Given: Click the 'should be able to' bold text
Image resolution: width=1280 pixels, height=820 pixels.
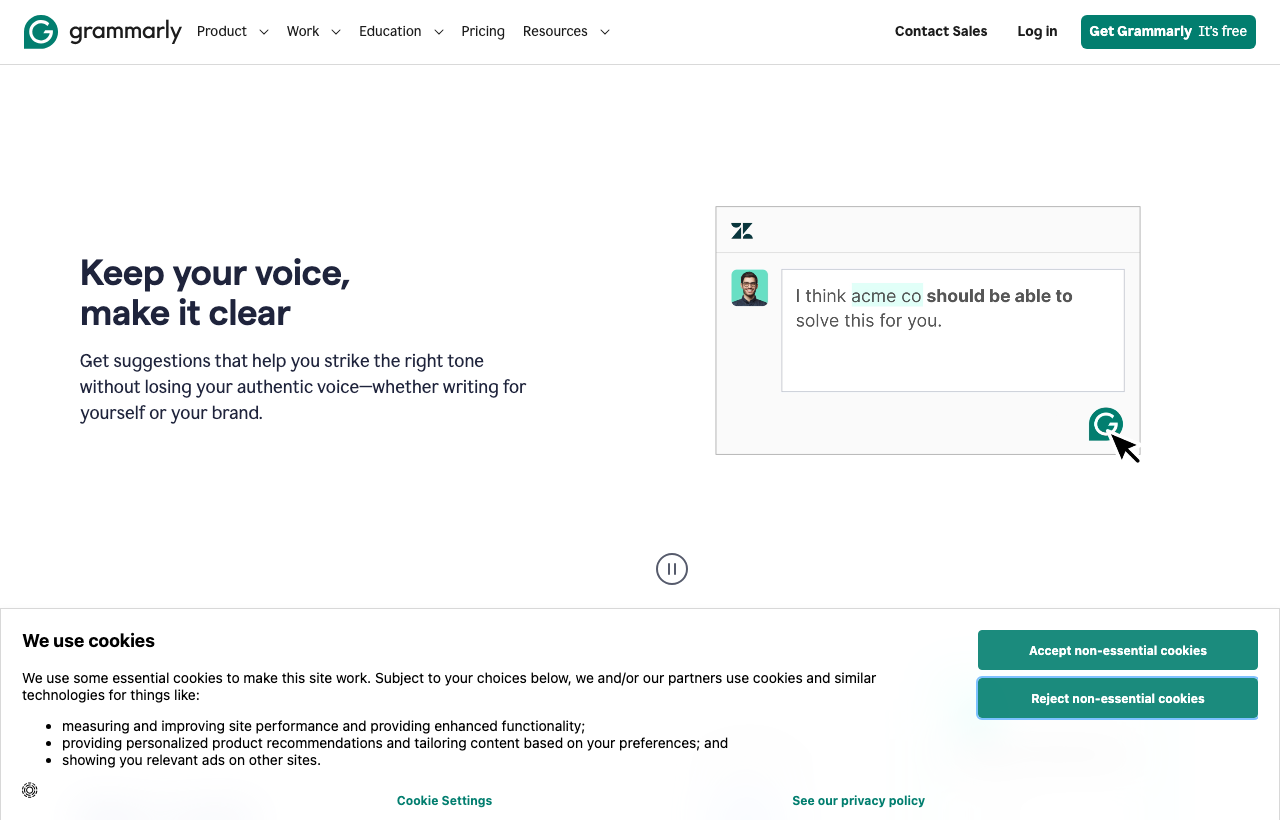Looking at the screenshot, I should click(x=999, y=296).
